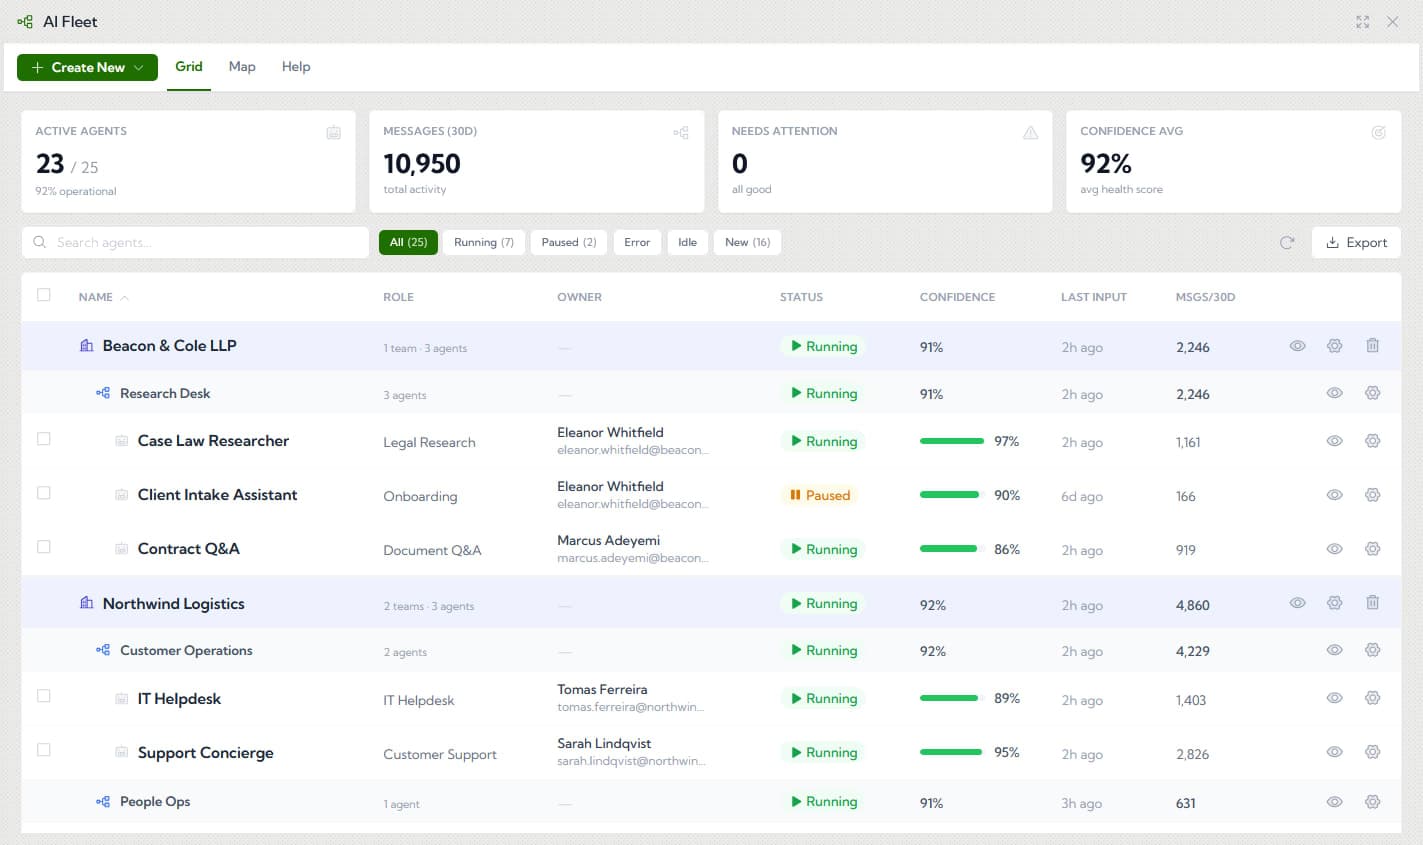Toggle eye icon for Support Concierge row
The width and height of the screenshot is (1423, 845).
click(x=1334, y=752)
